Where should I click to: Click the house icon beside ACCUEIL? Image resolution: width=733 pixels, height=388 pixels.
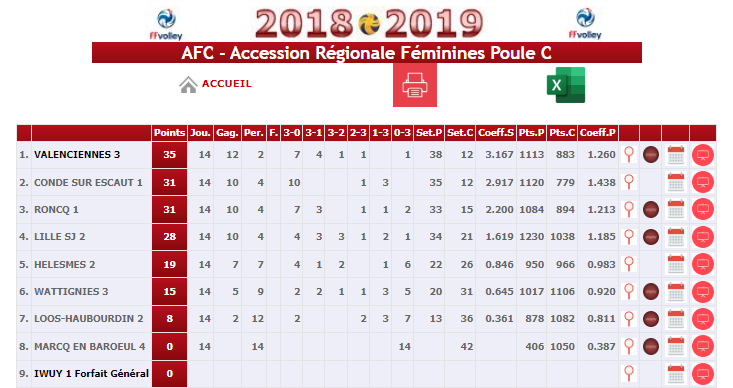coord(188,85)
